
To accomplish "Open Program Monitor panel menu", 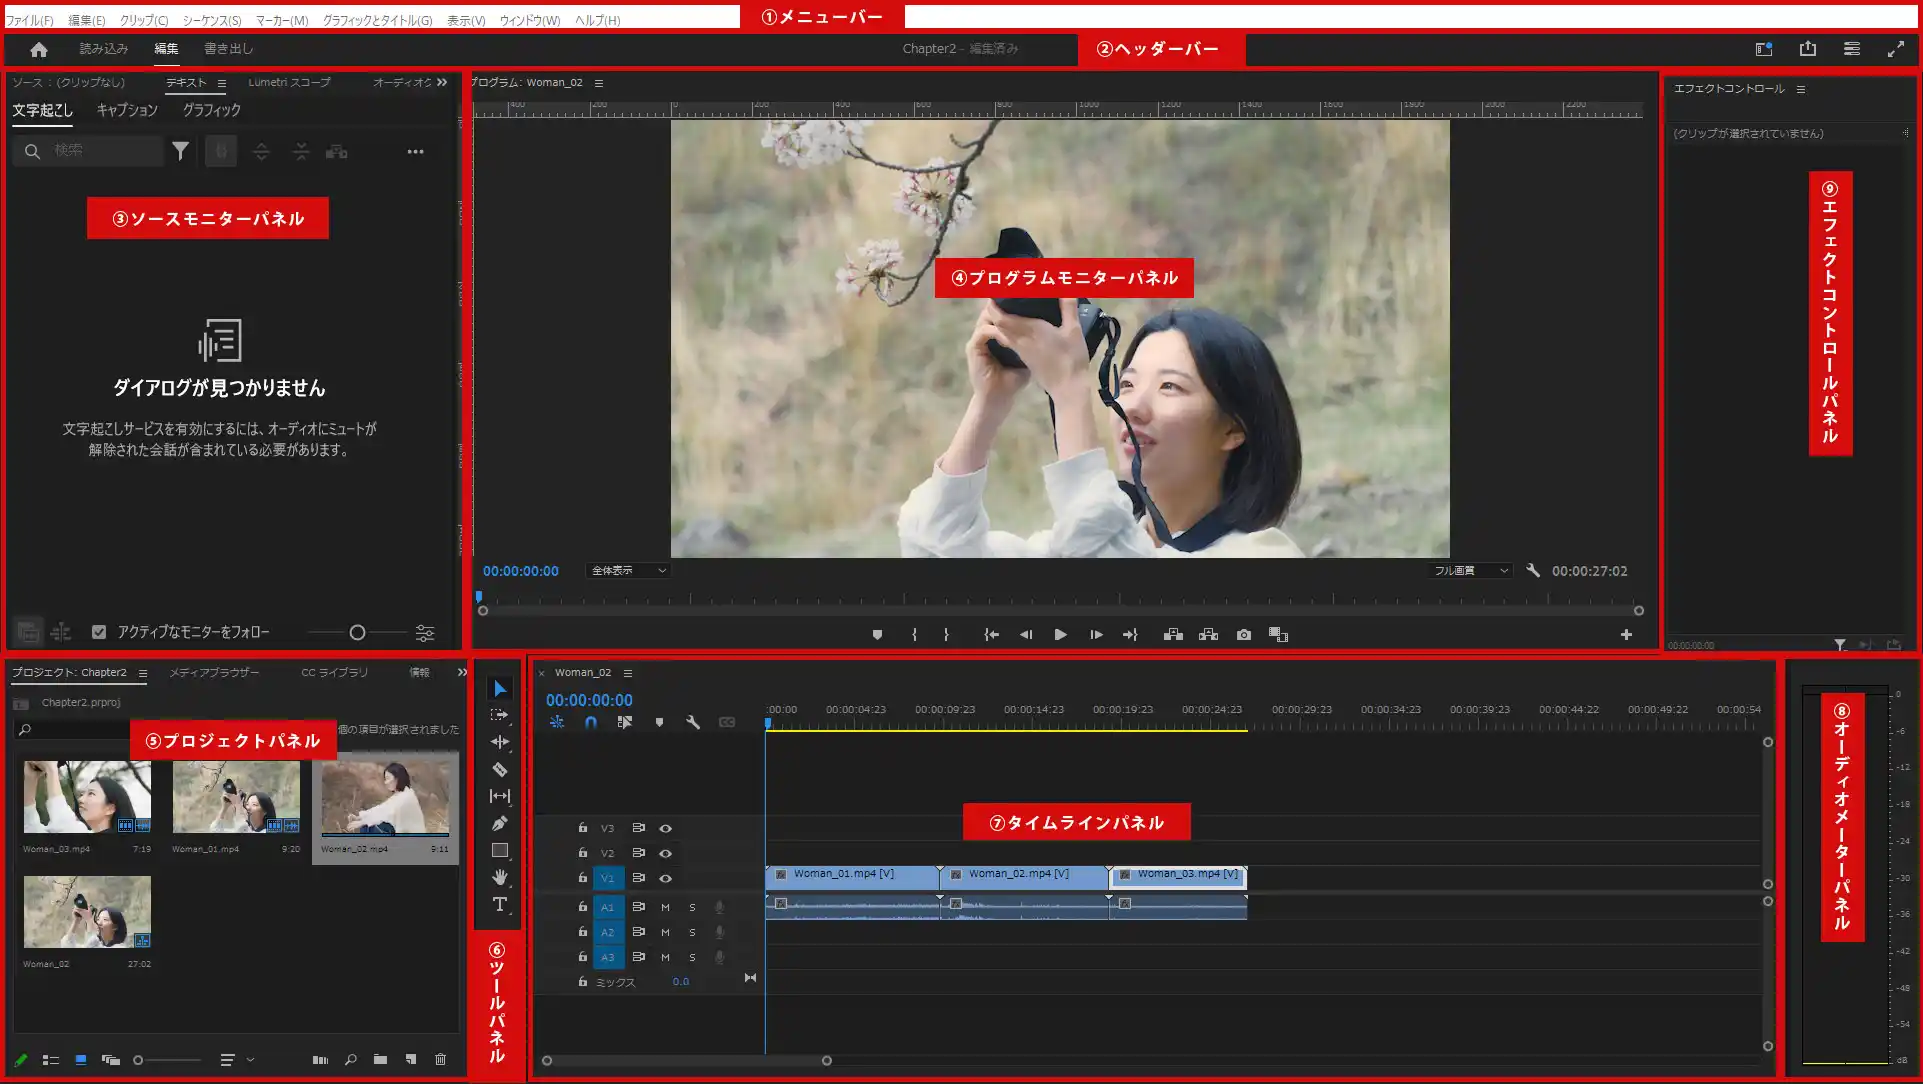I will pyautogui.click(x=599, y=83).
